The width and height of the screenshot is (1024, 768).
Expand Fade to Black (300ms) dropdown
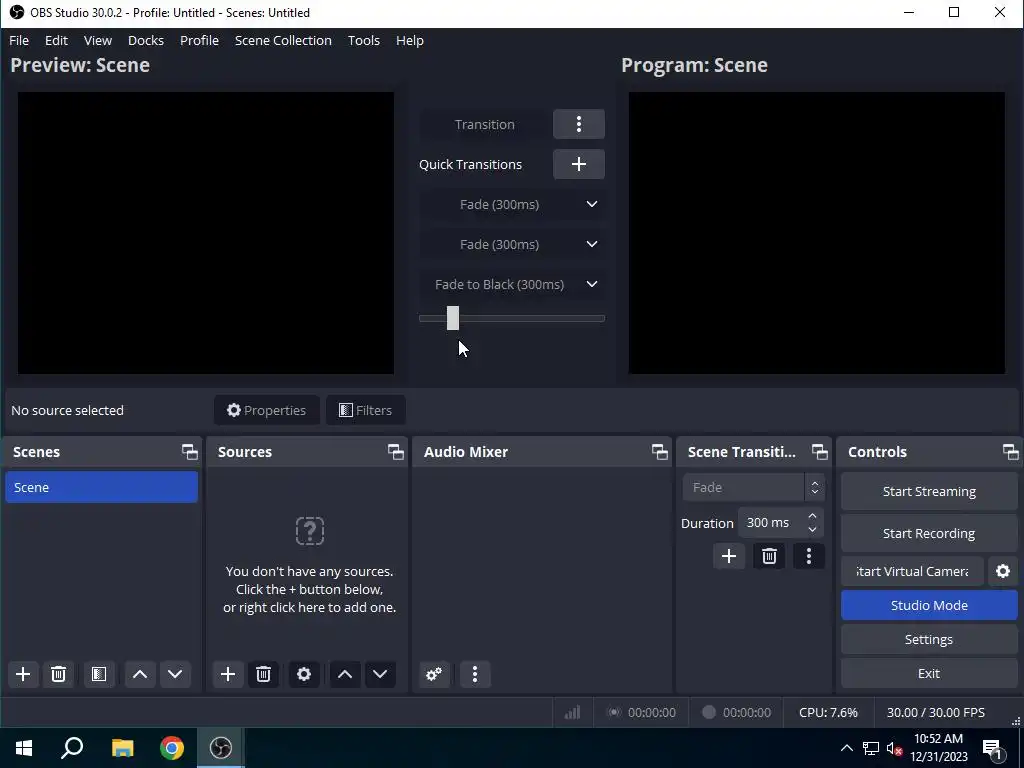[x=592, y=284]
